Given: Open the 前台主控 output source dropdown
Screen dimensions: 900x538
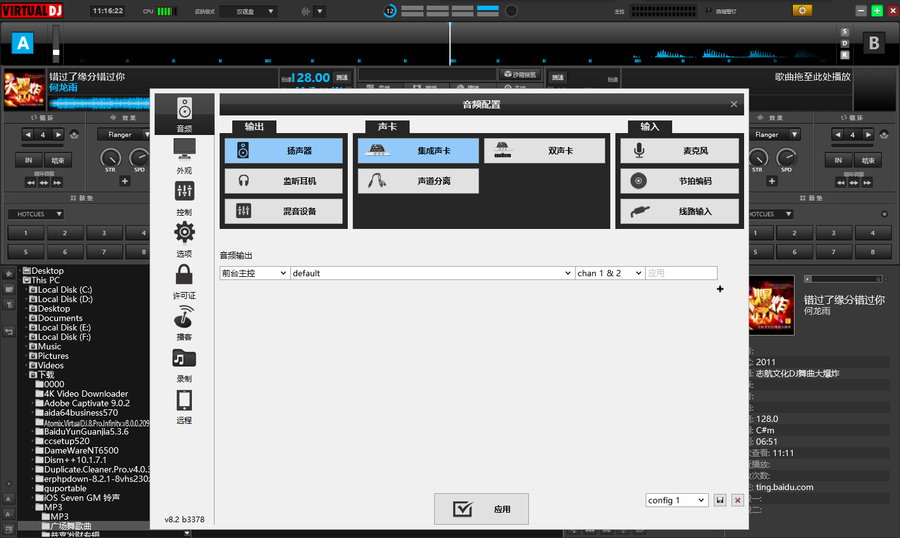Looking at the screenshot, I should click(254, 273).
